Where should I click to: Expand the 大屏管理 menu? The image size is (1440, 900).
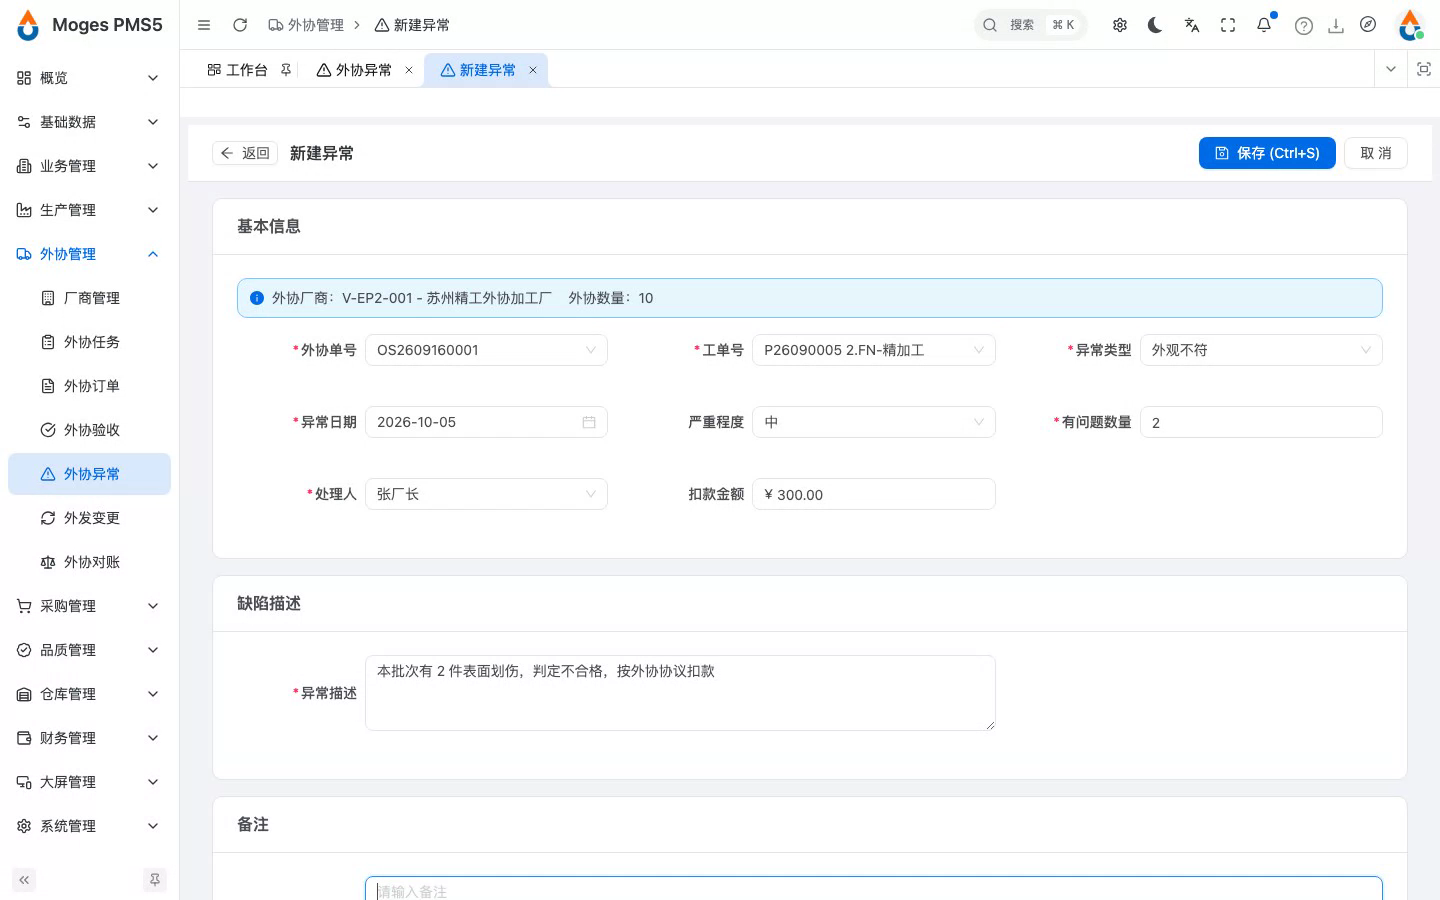tap(89, 782)
